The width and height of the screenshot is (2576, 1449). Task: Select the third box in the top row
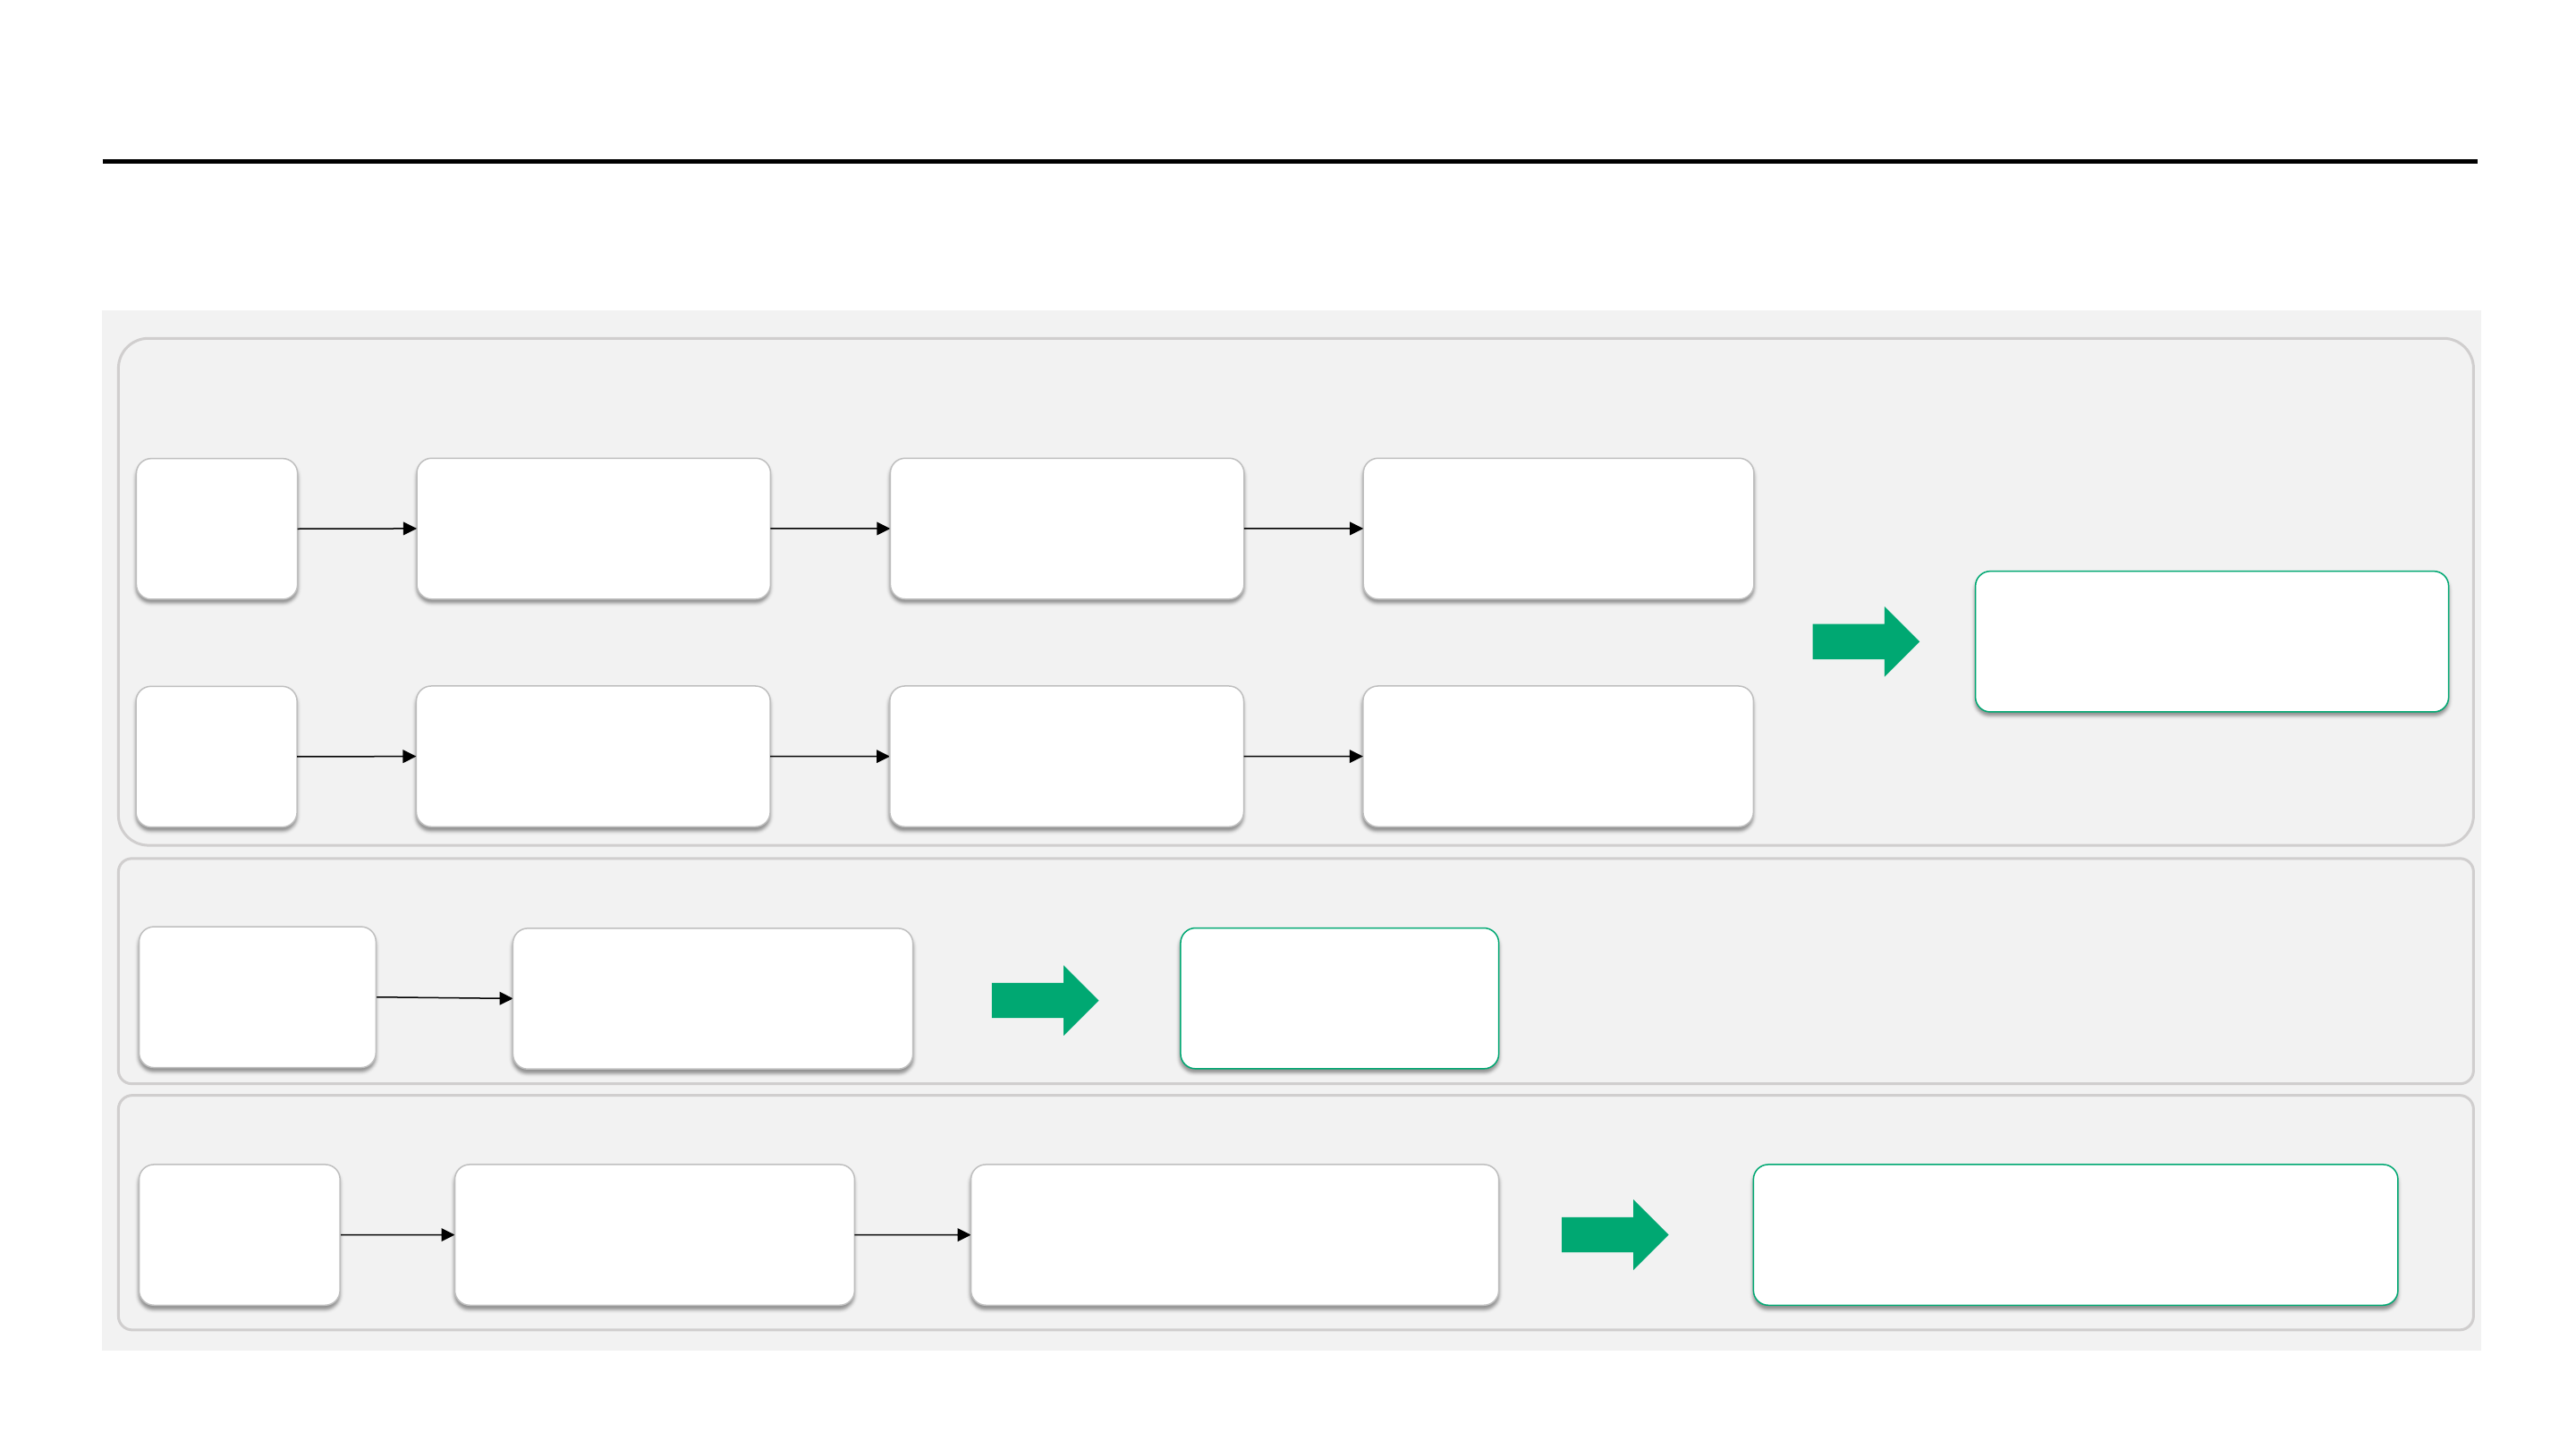coord(1066,528)
